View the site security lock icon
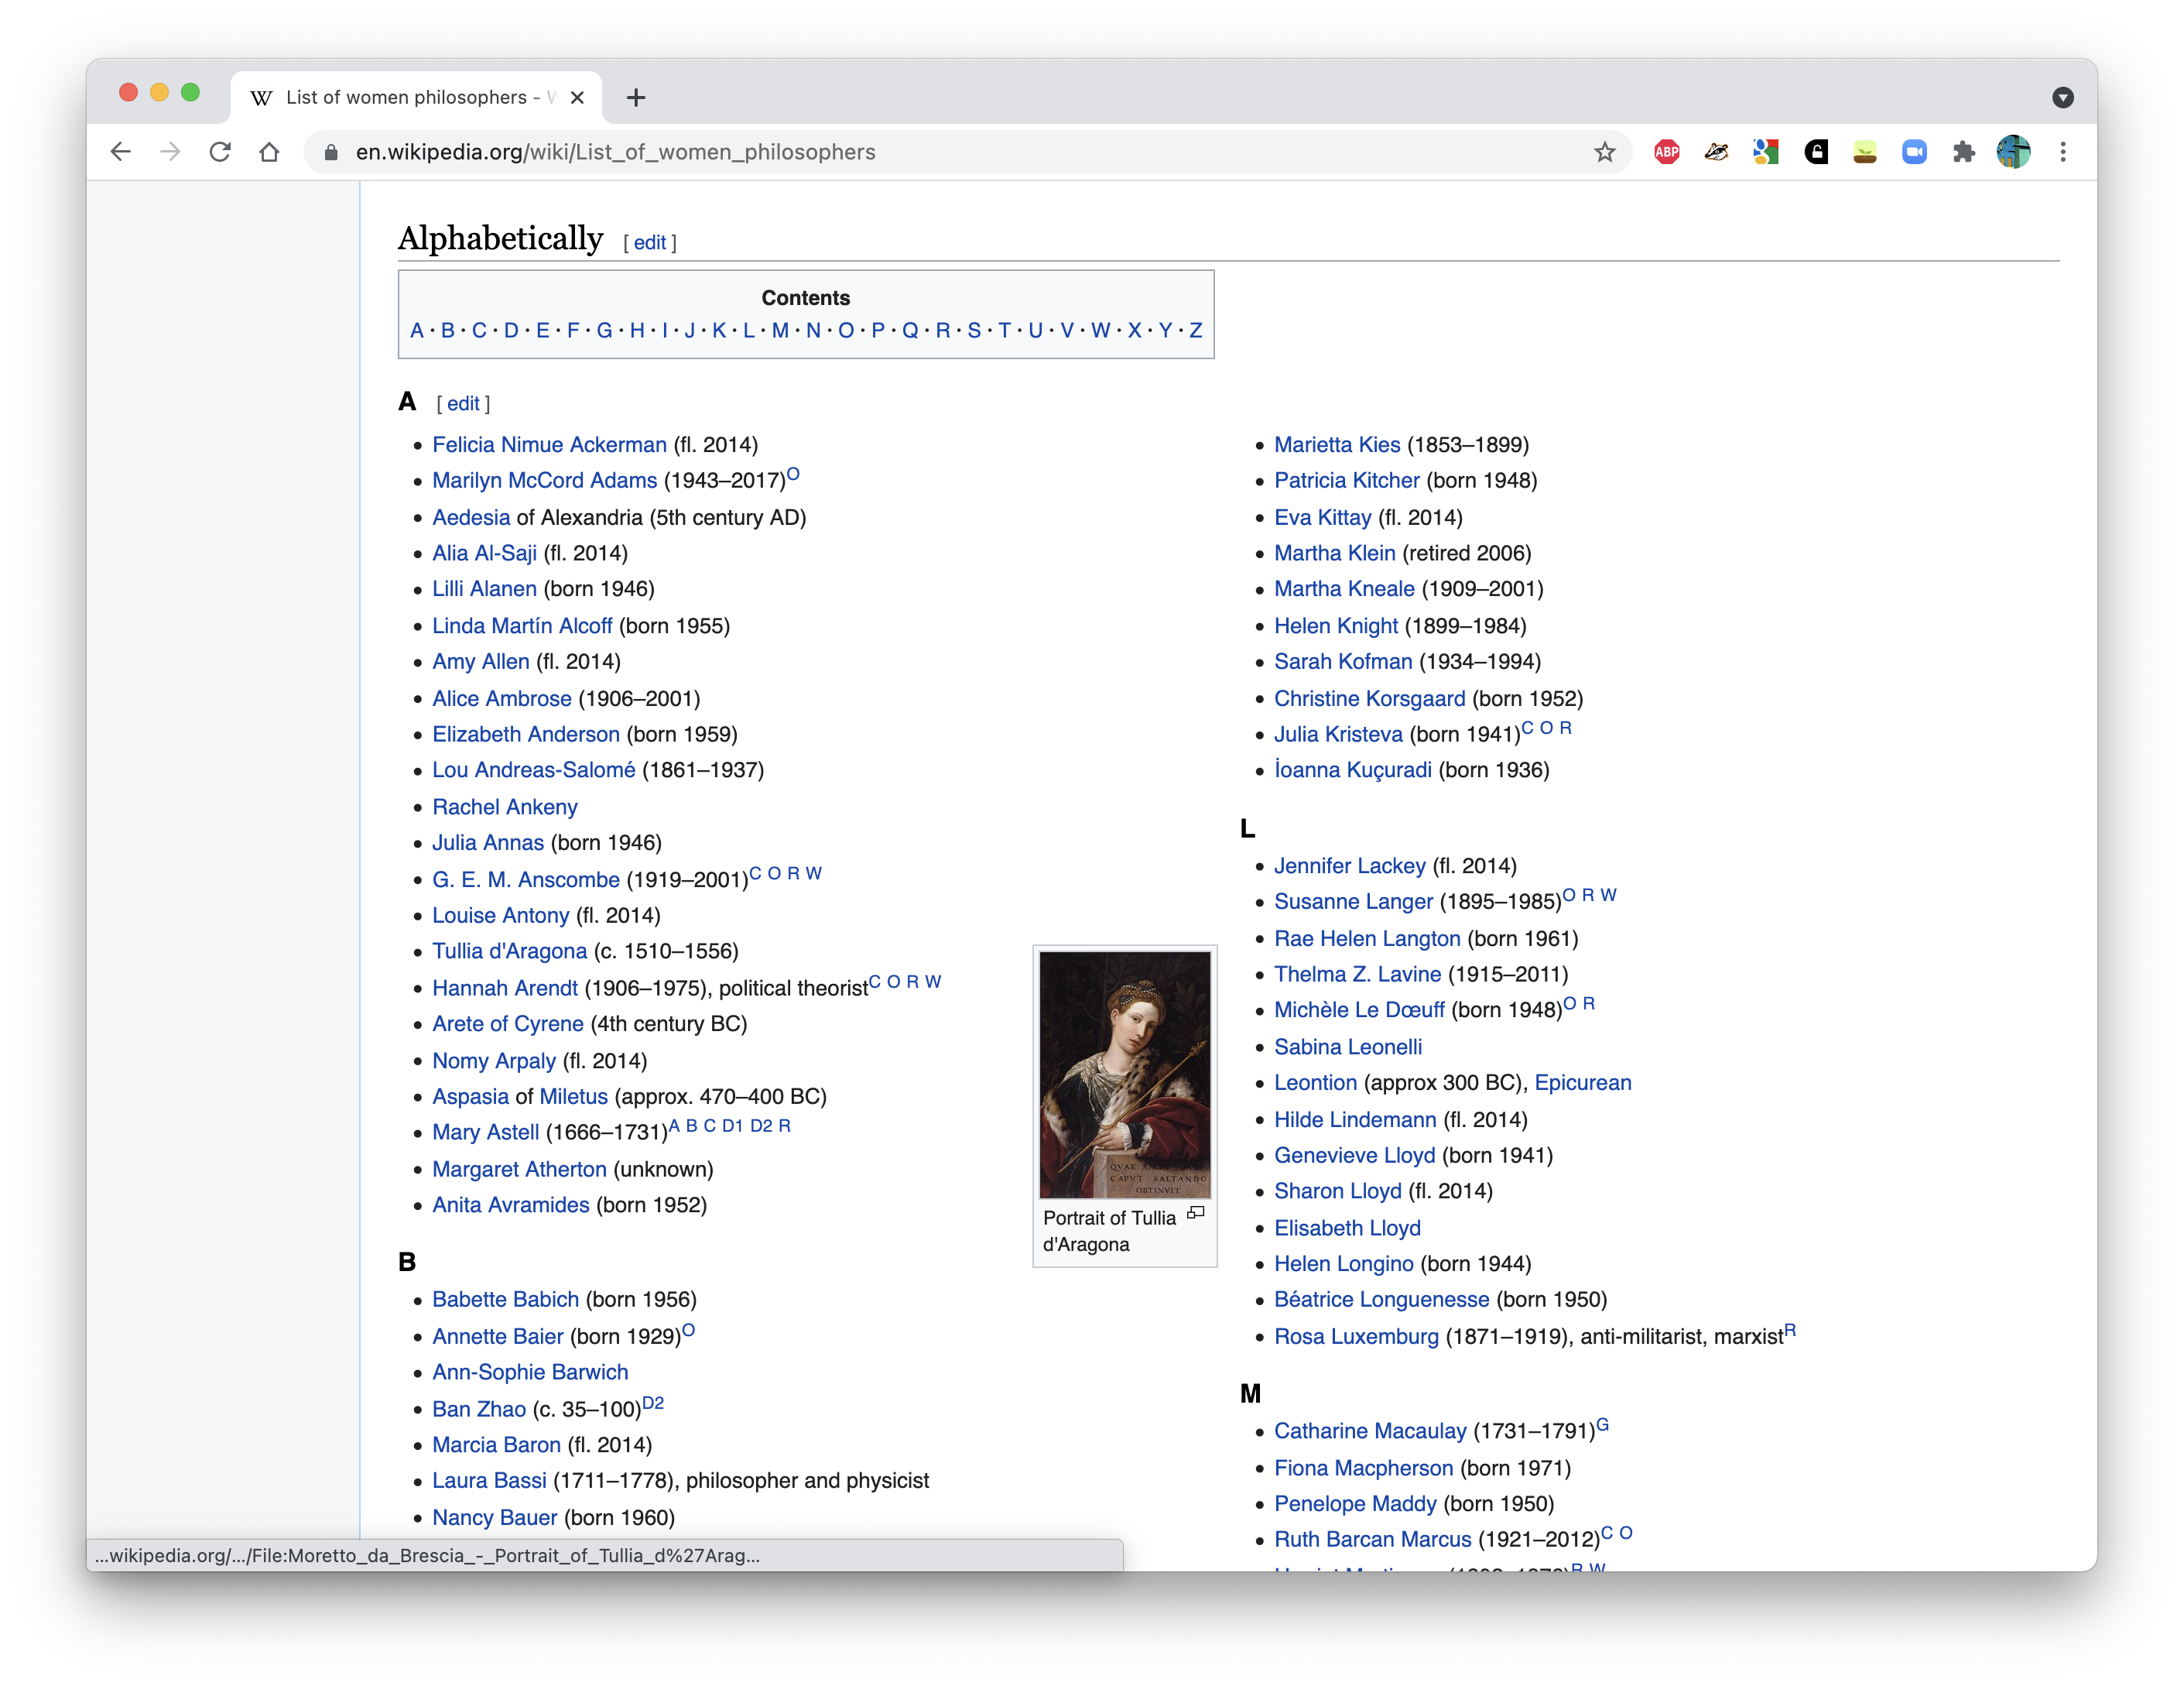The width and height of the screenshot is (2184, 1686). pyautogui.click(x=331, y=152)
